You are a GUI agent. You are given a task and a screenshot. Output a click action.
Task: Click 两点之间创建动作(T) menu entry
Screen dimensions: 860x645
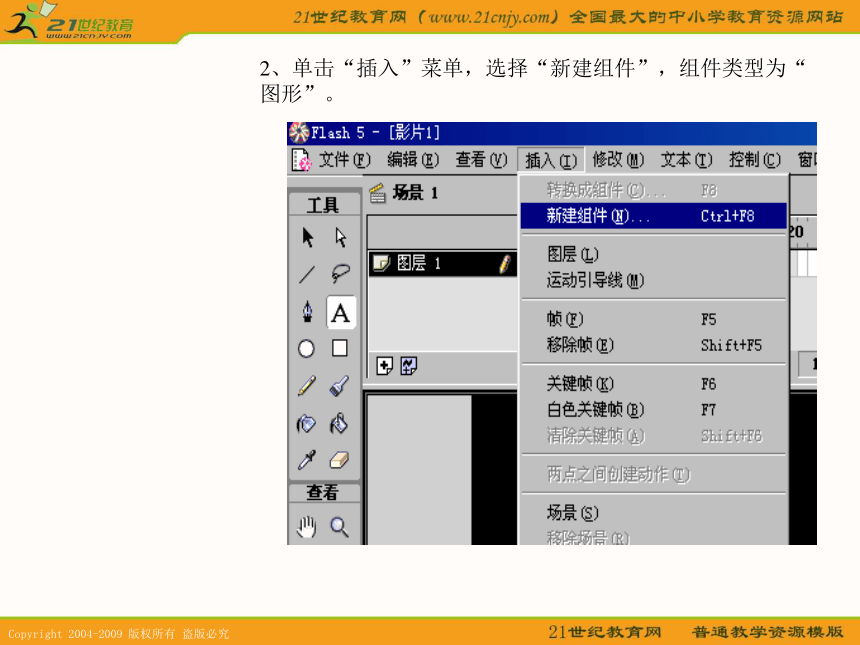pyautogui.click(x=653, y=474)
